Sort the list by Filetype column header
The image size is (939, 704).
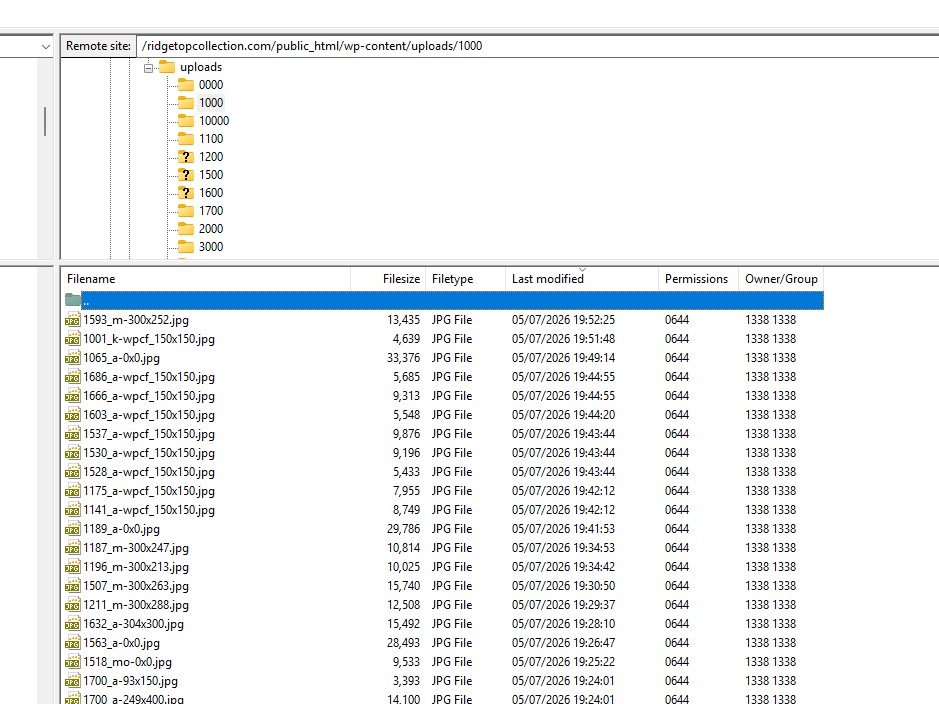[465, 279]
